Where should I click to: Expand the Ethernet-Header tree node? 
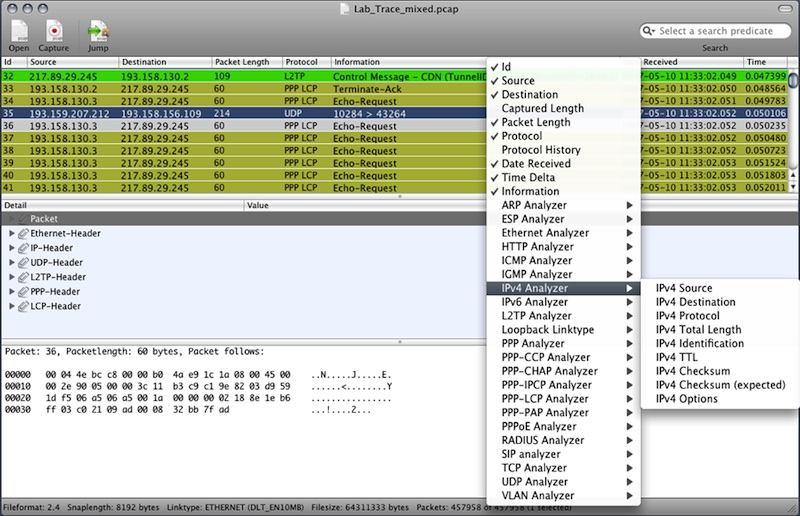point(13,234)
